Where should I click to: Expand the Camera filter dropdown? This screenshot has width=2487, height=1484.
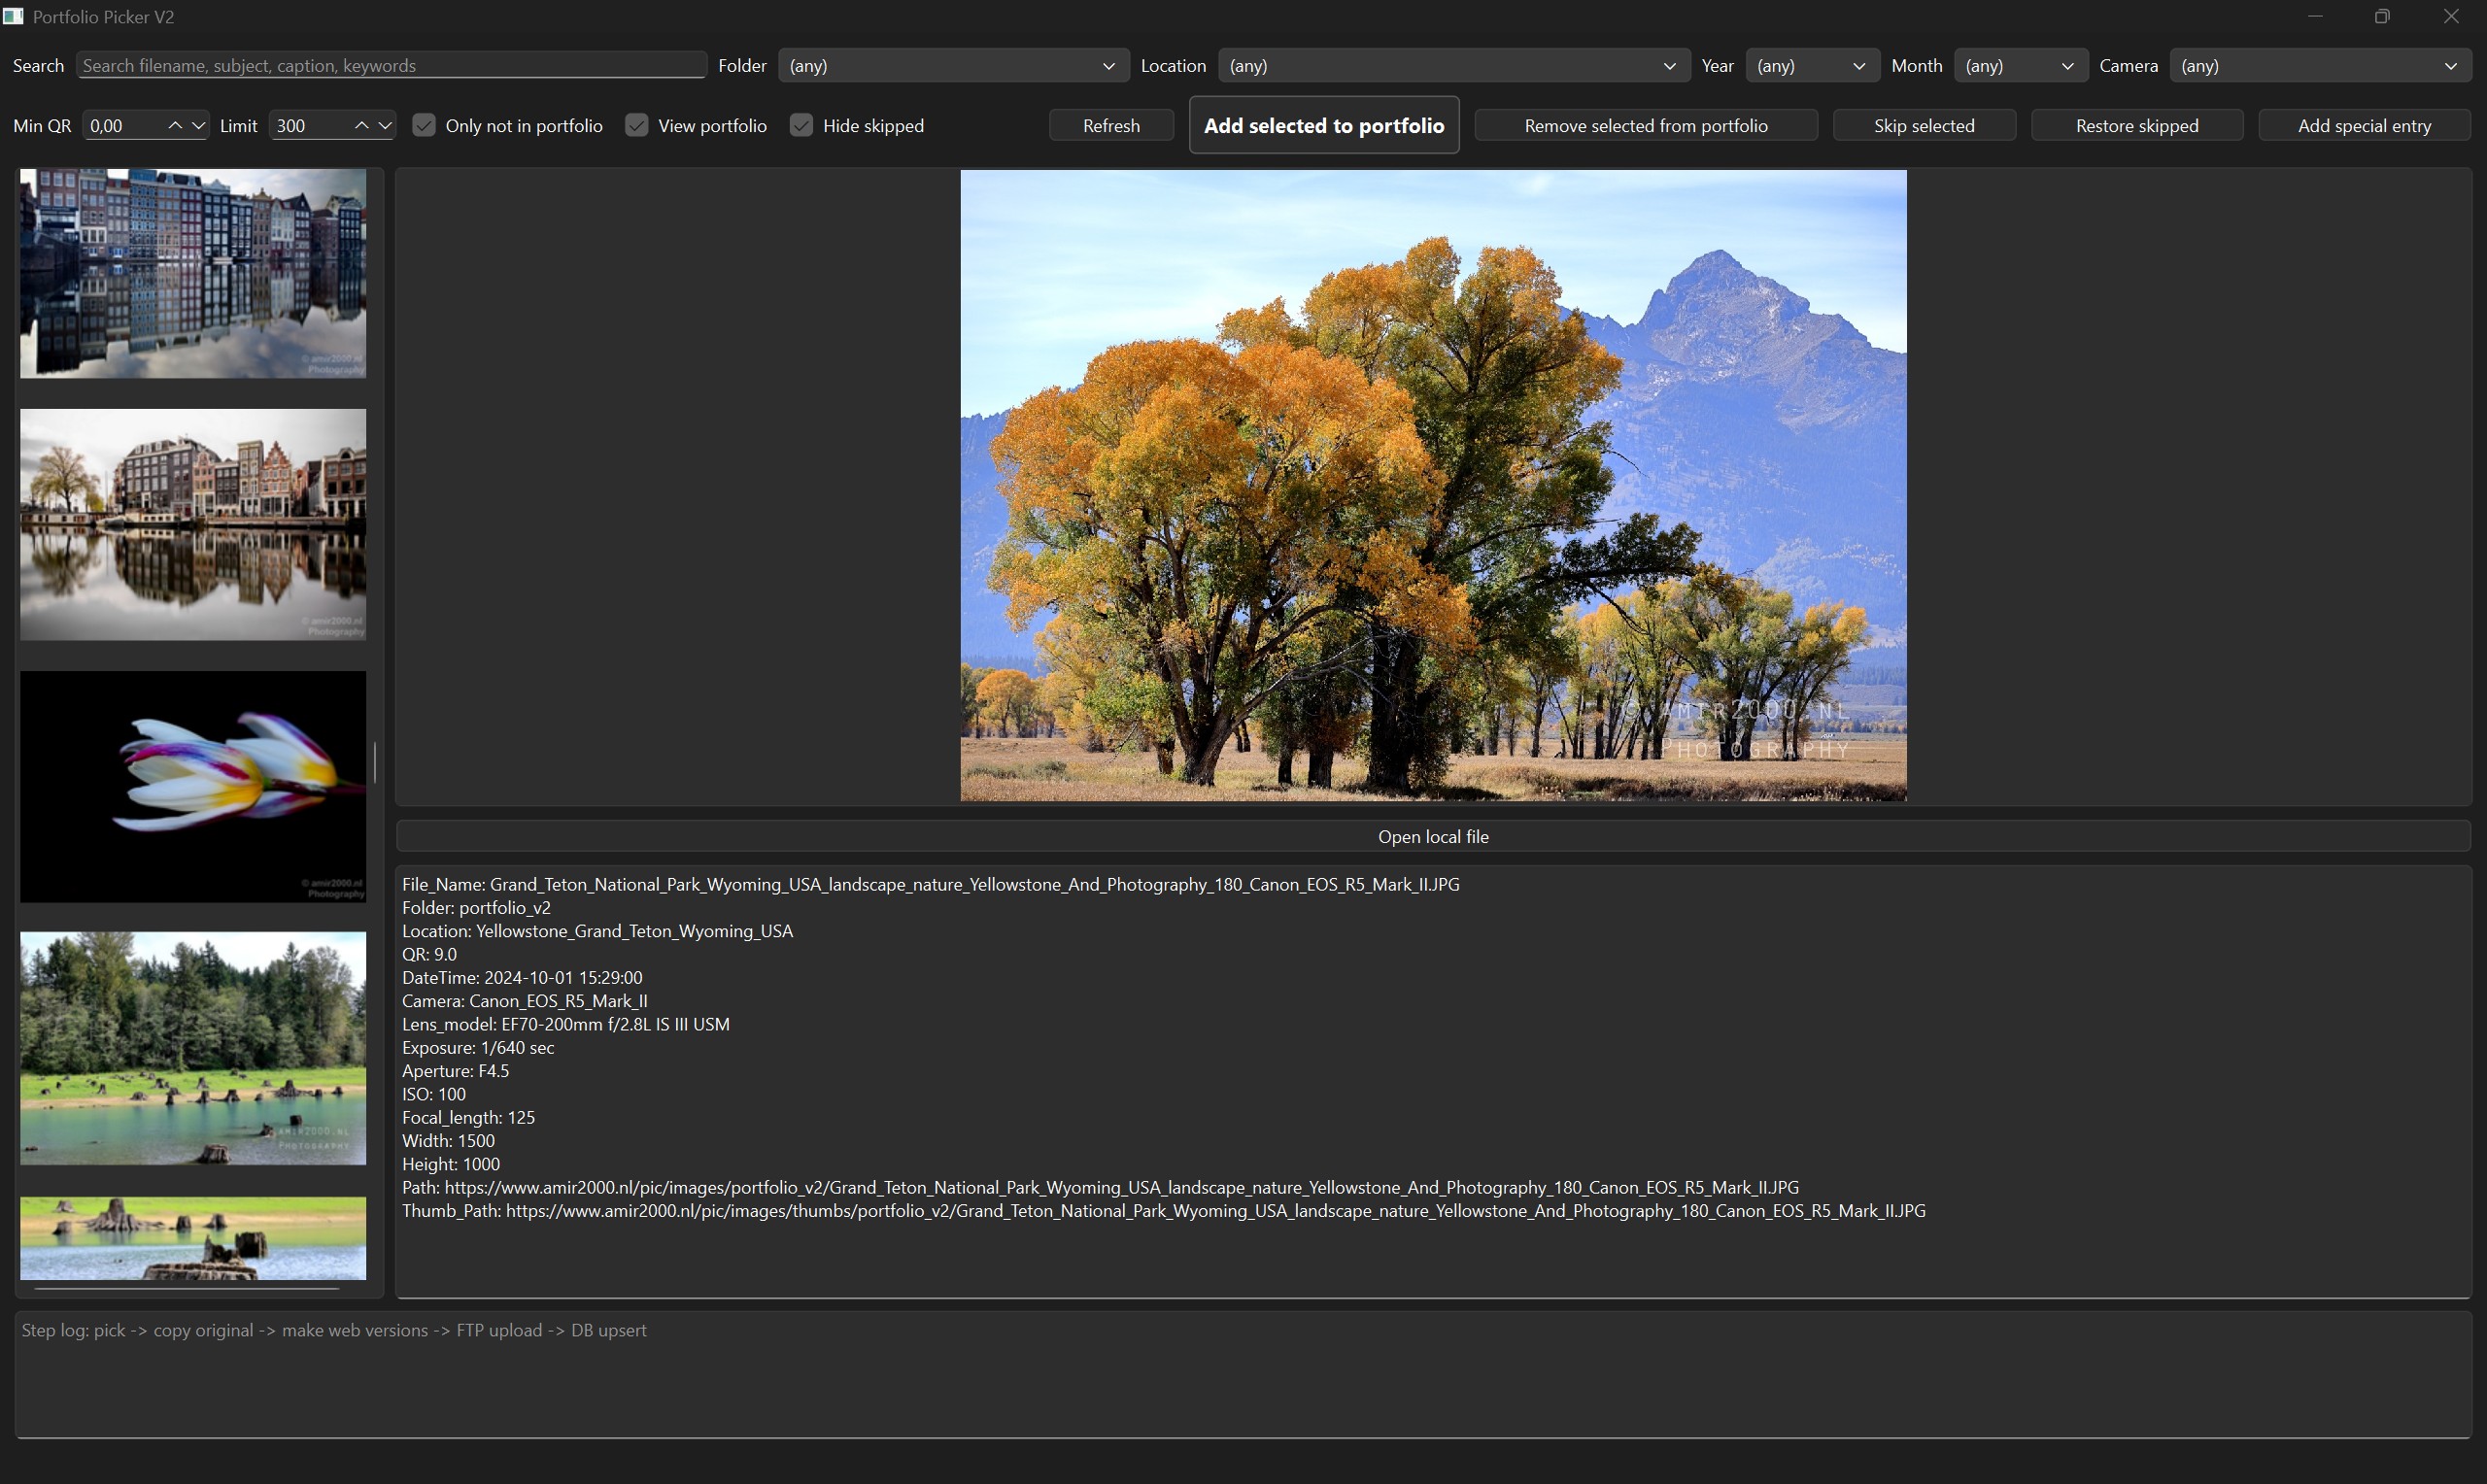(x=2318, y=66)
